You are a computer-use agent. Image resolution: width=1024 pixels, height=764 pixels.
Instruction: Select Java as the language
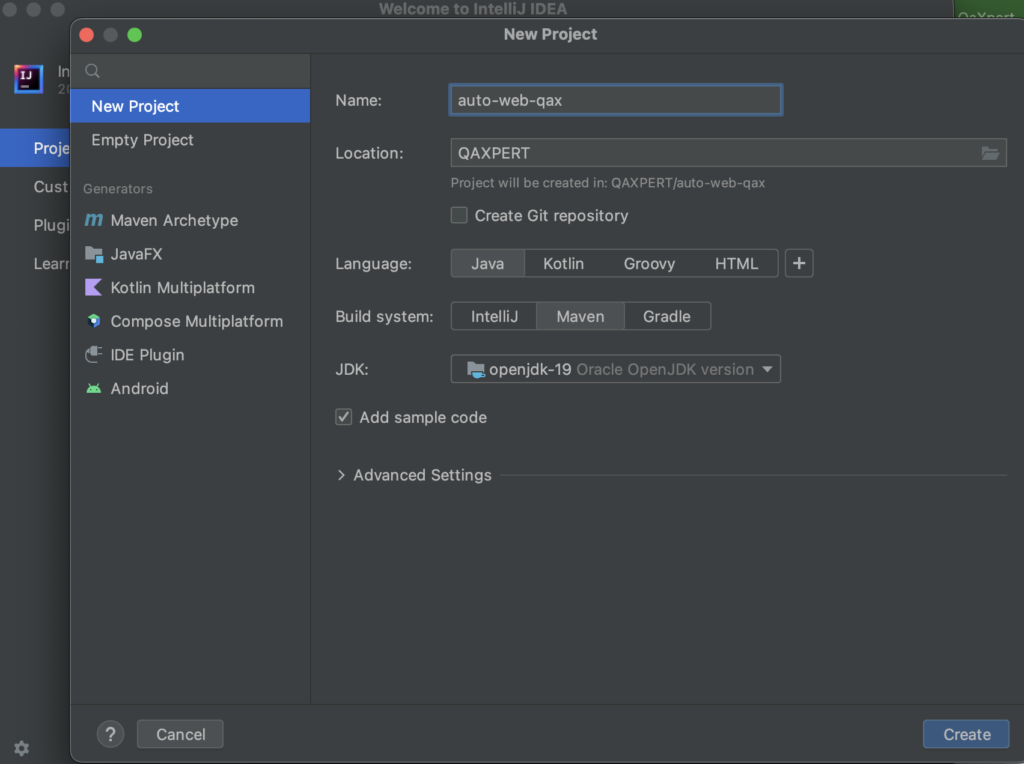[488, 263]
